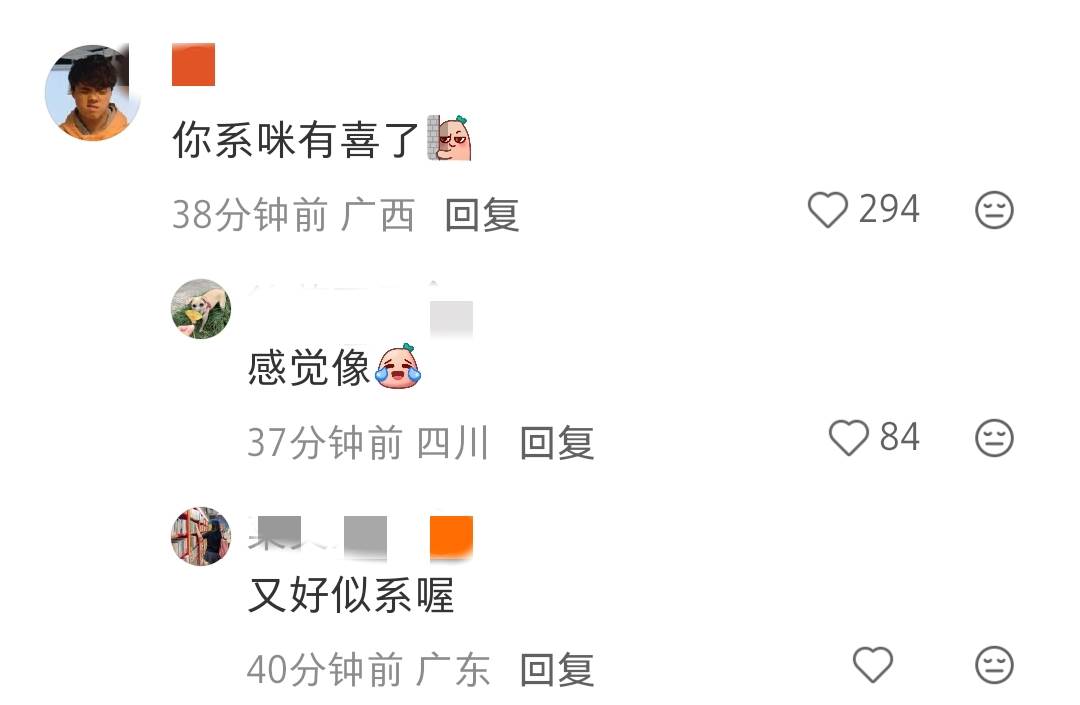Dislike the 你系咪有喜了 comment

pyautogui.click(x=995, y=210)
